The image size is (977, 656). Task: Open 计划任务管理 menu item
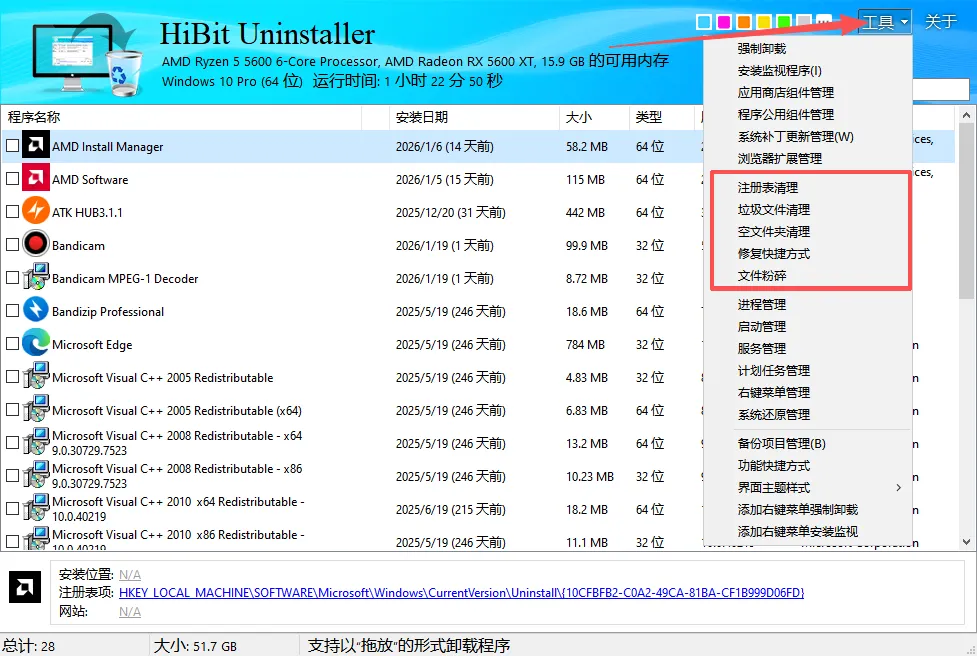774,371
